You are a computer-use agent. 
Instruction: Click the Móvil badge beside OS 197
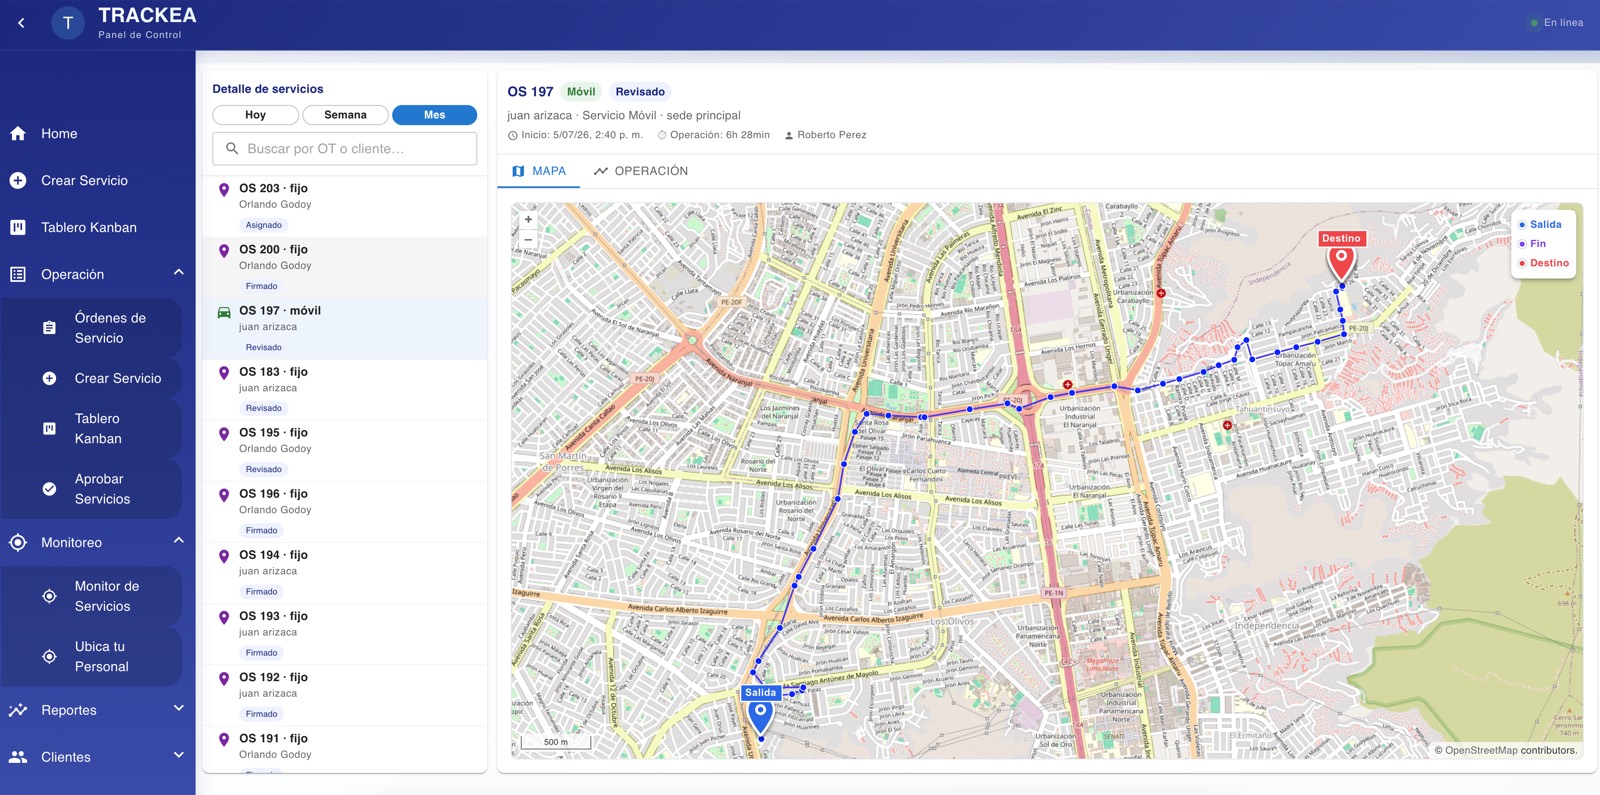point(581,92)
